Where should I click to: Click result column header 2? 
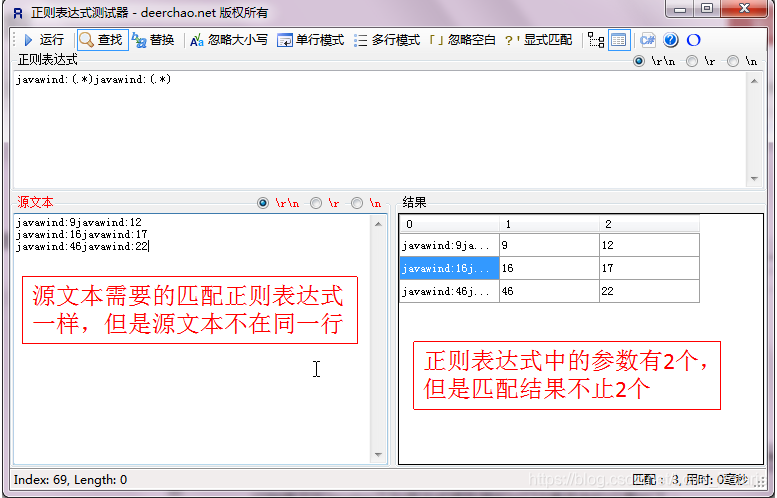[x=650, y=224]
